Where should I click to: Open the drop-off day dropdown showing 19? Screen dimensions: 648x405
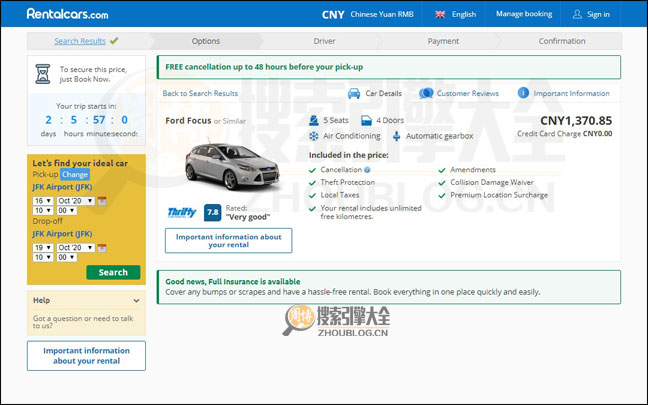click(43, 248)
